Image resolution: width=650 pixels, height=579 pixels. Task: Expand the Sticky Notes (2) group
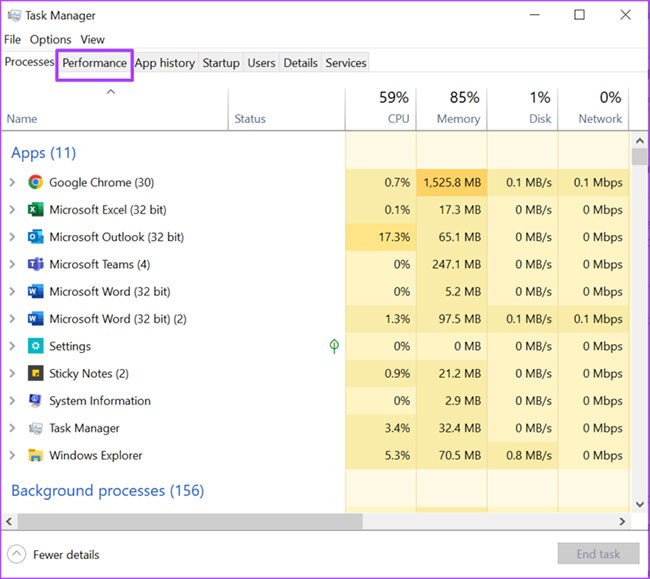(x=12, y=373)
